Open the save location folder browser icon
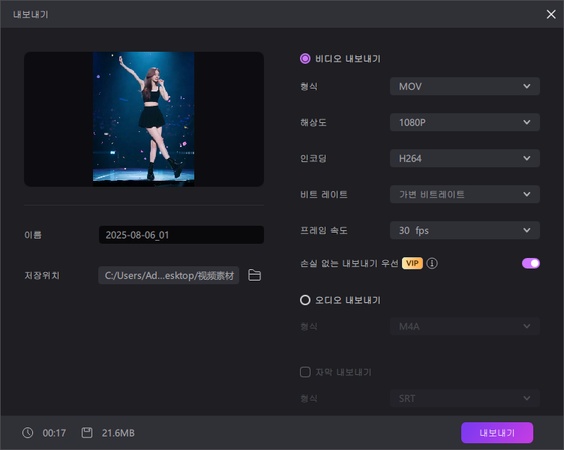The image size is (564, 450). click(255, 275)
